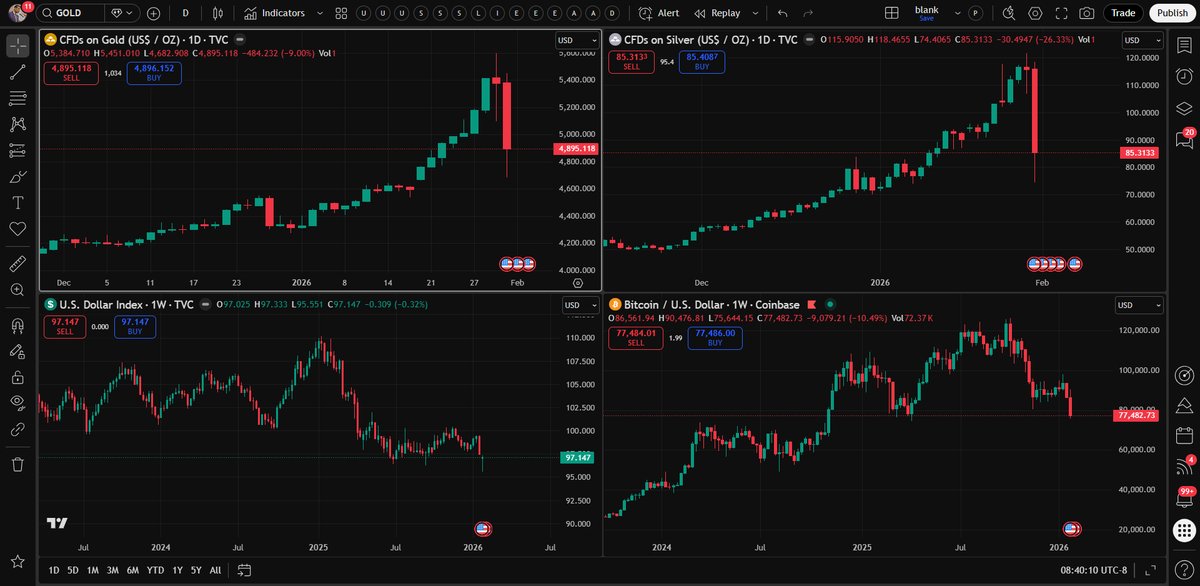Switch to the 1Y timeframe tab
The image size is (1200, 586).
(177, 569)
